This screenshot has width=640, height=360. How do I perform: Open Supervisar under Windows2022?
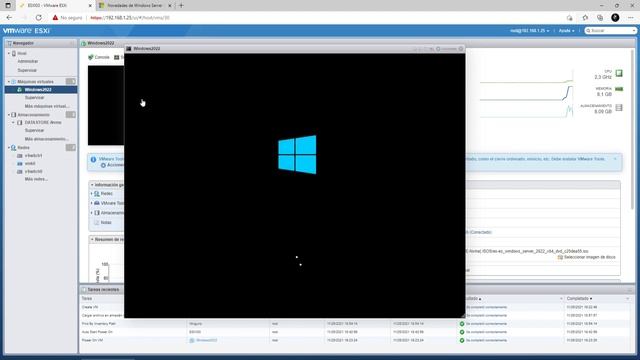tap(34, 98)
